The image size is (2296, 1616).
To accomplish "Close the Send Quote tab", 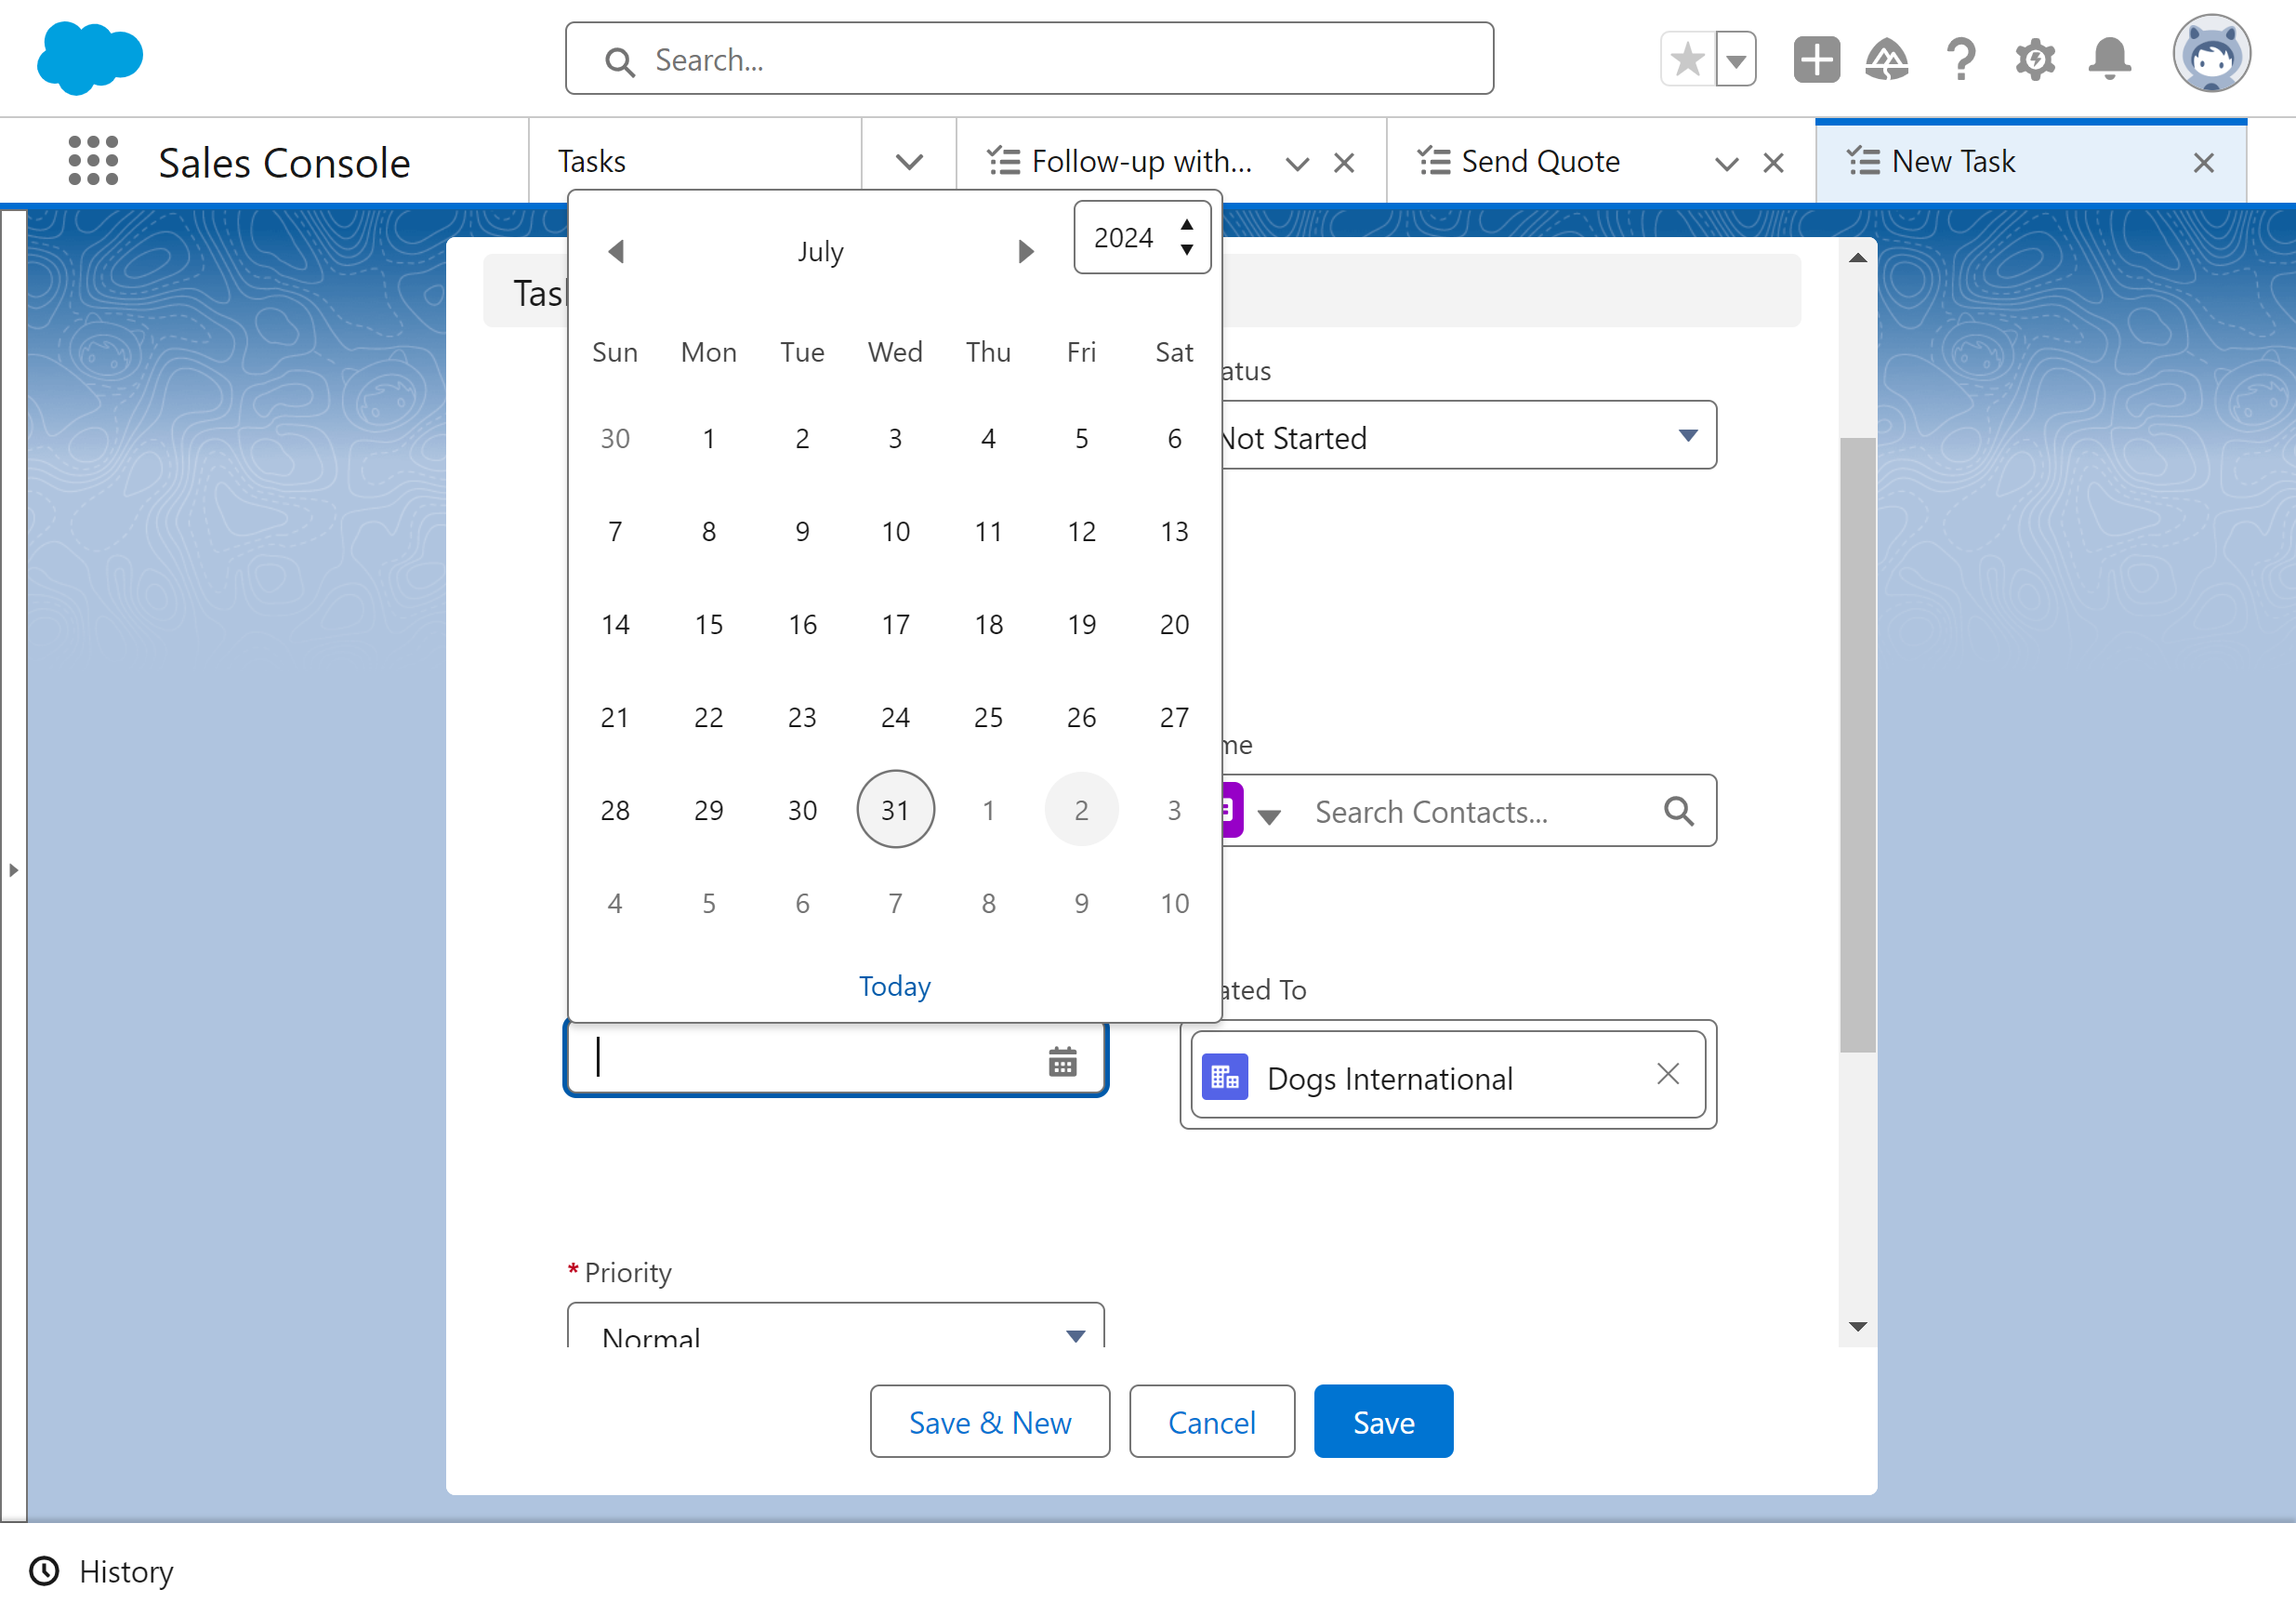I will [x=1773, y=162].
